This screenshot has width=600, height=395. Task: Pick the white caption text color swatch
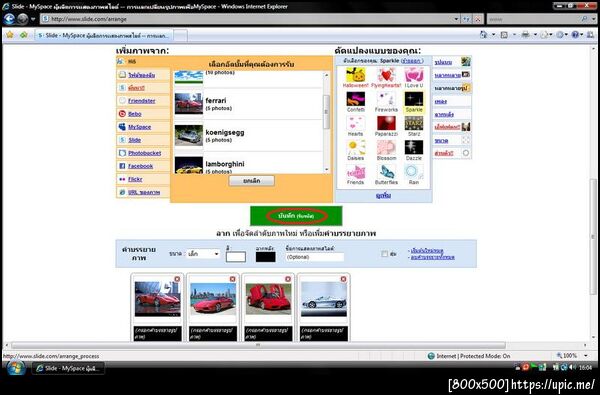point(236,257)
